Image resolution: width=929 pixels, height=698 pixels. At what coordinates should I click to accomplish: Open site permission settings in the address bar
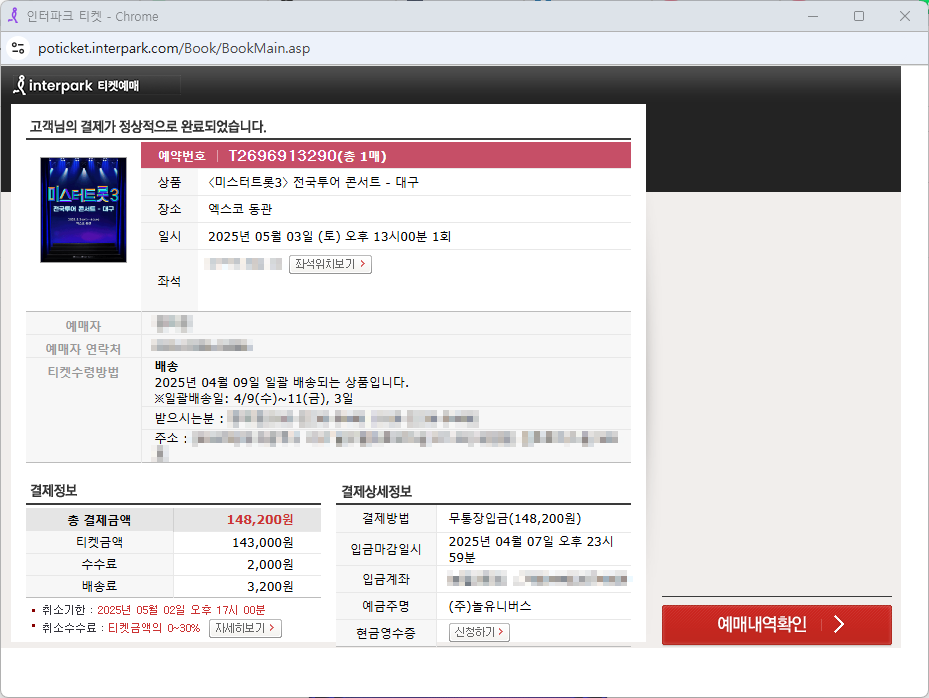(x=20, y=47)
